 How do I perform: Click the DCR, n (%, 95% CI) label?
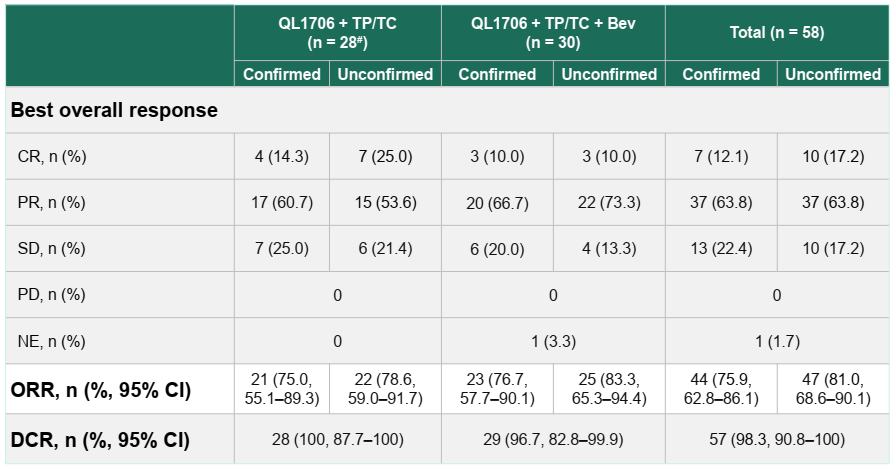click(x=100, y=440)
